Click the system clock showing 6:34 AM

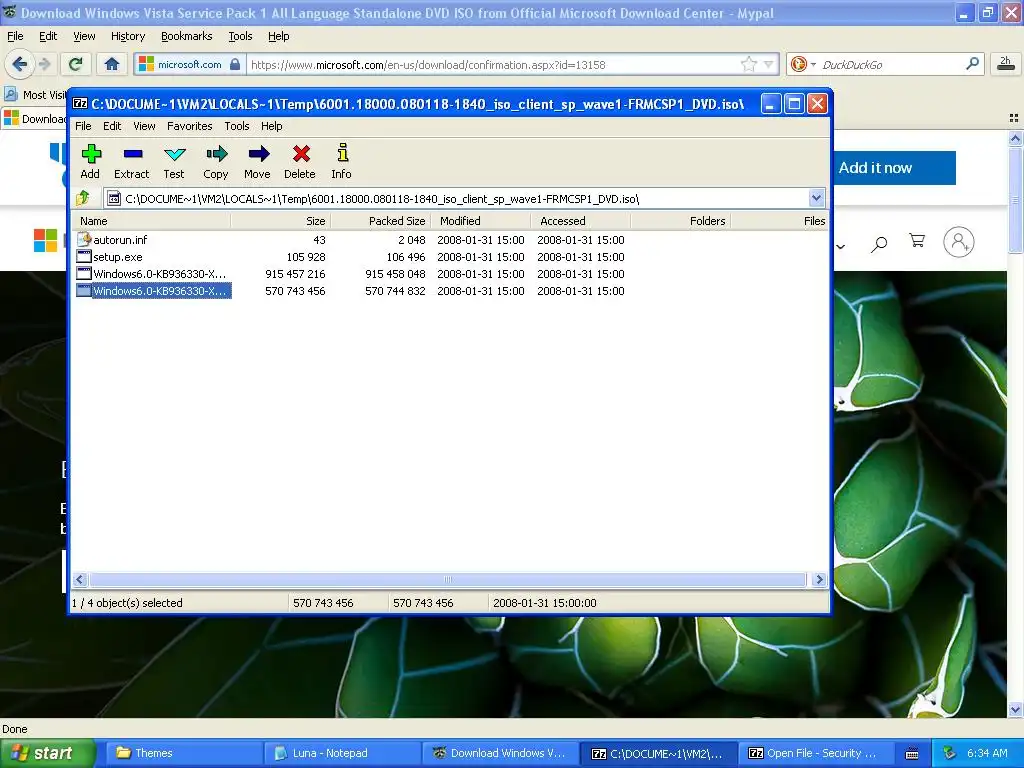point(987,753)
